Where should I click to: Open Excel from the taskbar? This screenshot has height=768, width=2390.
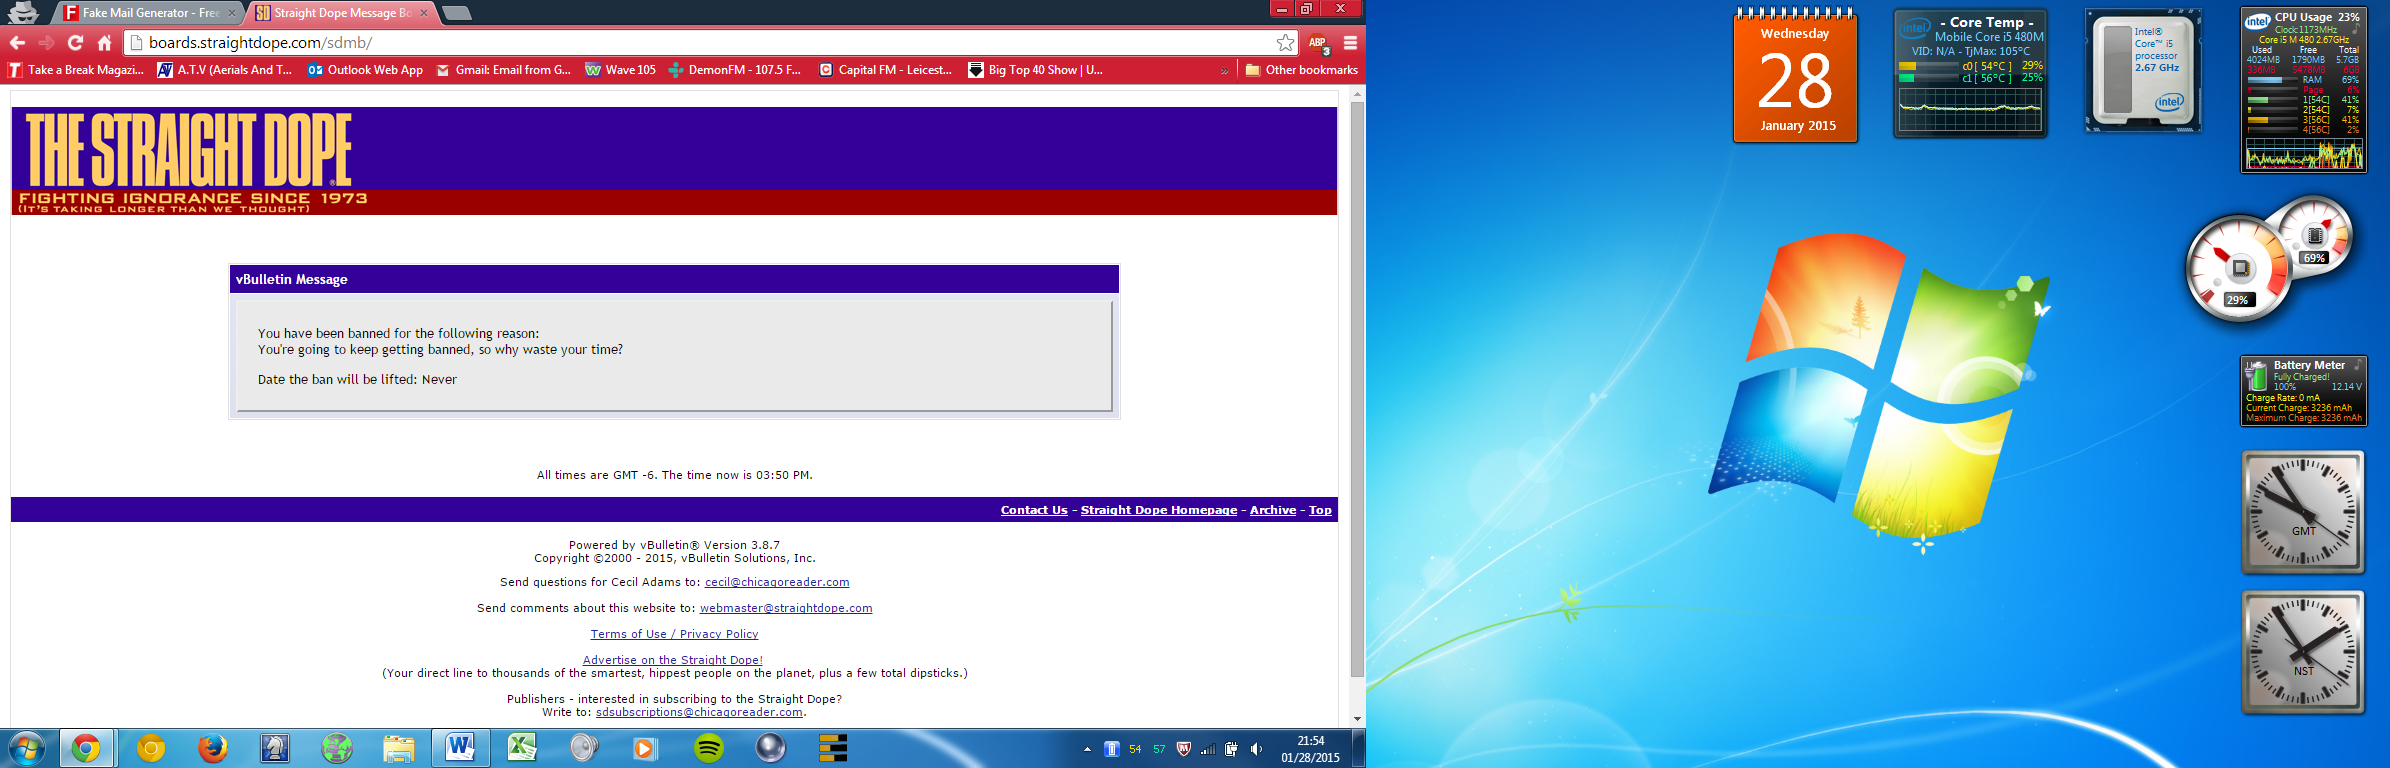[521, 748]
